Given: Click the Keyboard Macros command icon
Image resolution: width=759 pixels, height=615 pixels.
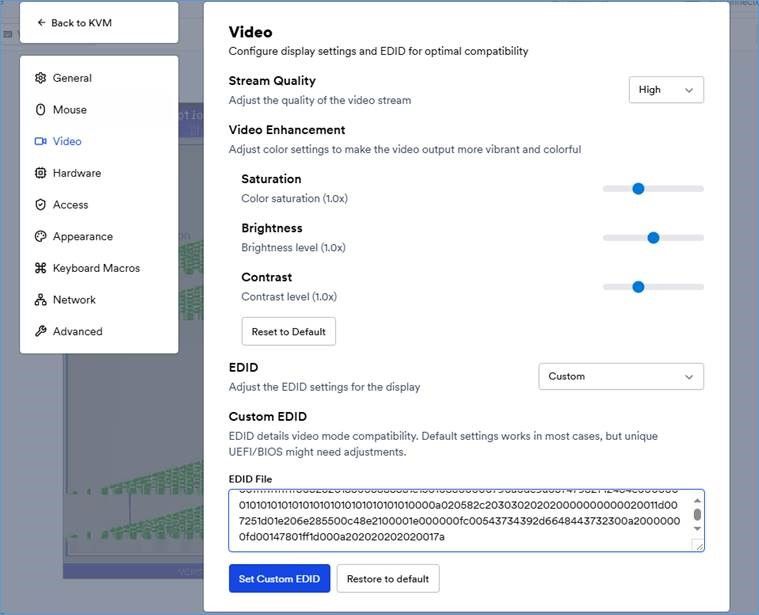Looking at the screenshot, I should pyautogui.click(x=41, y=268).
